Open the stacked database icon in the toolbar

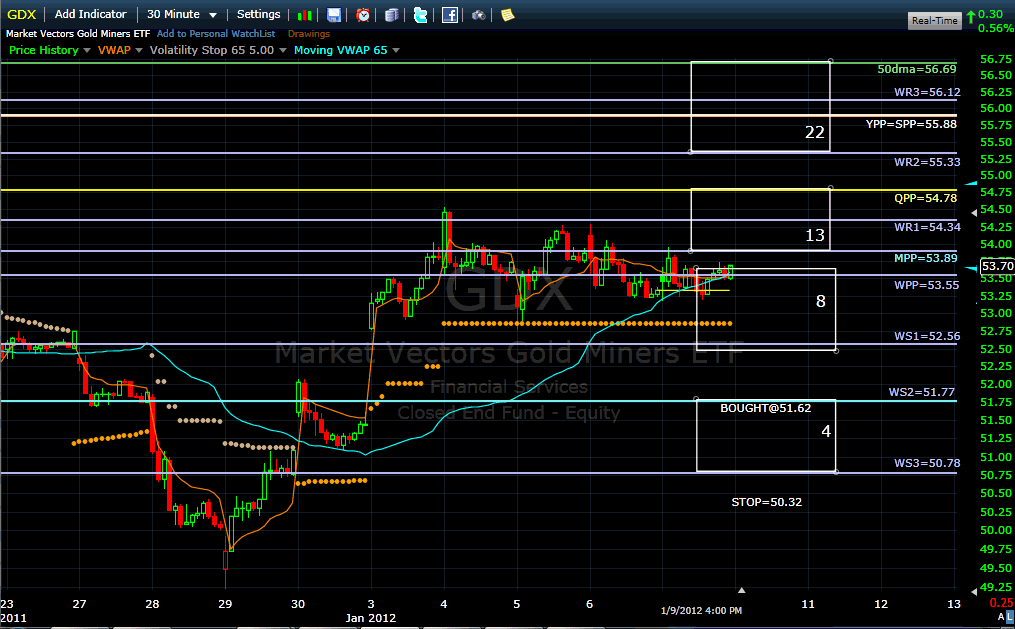392,15
